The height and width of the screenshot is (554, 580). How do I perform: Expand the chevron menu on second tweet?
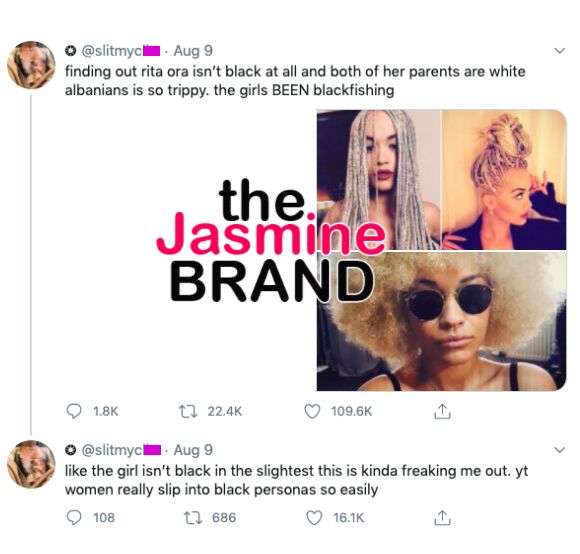[560, 450]
